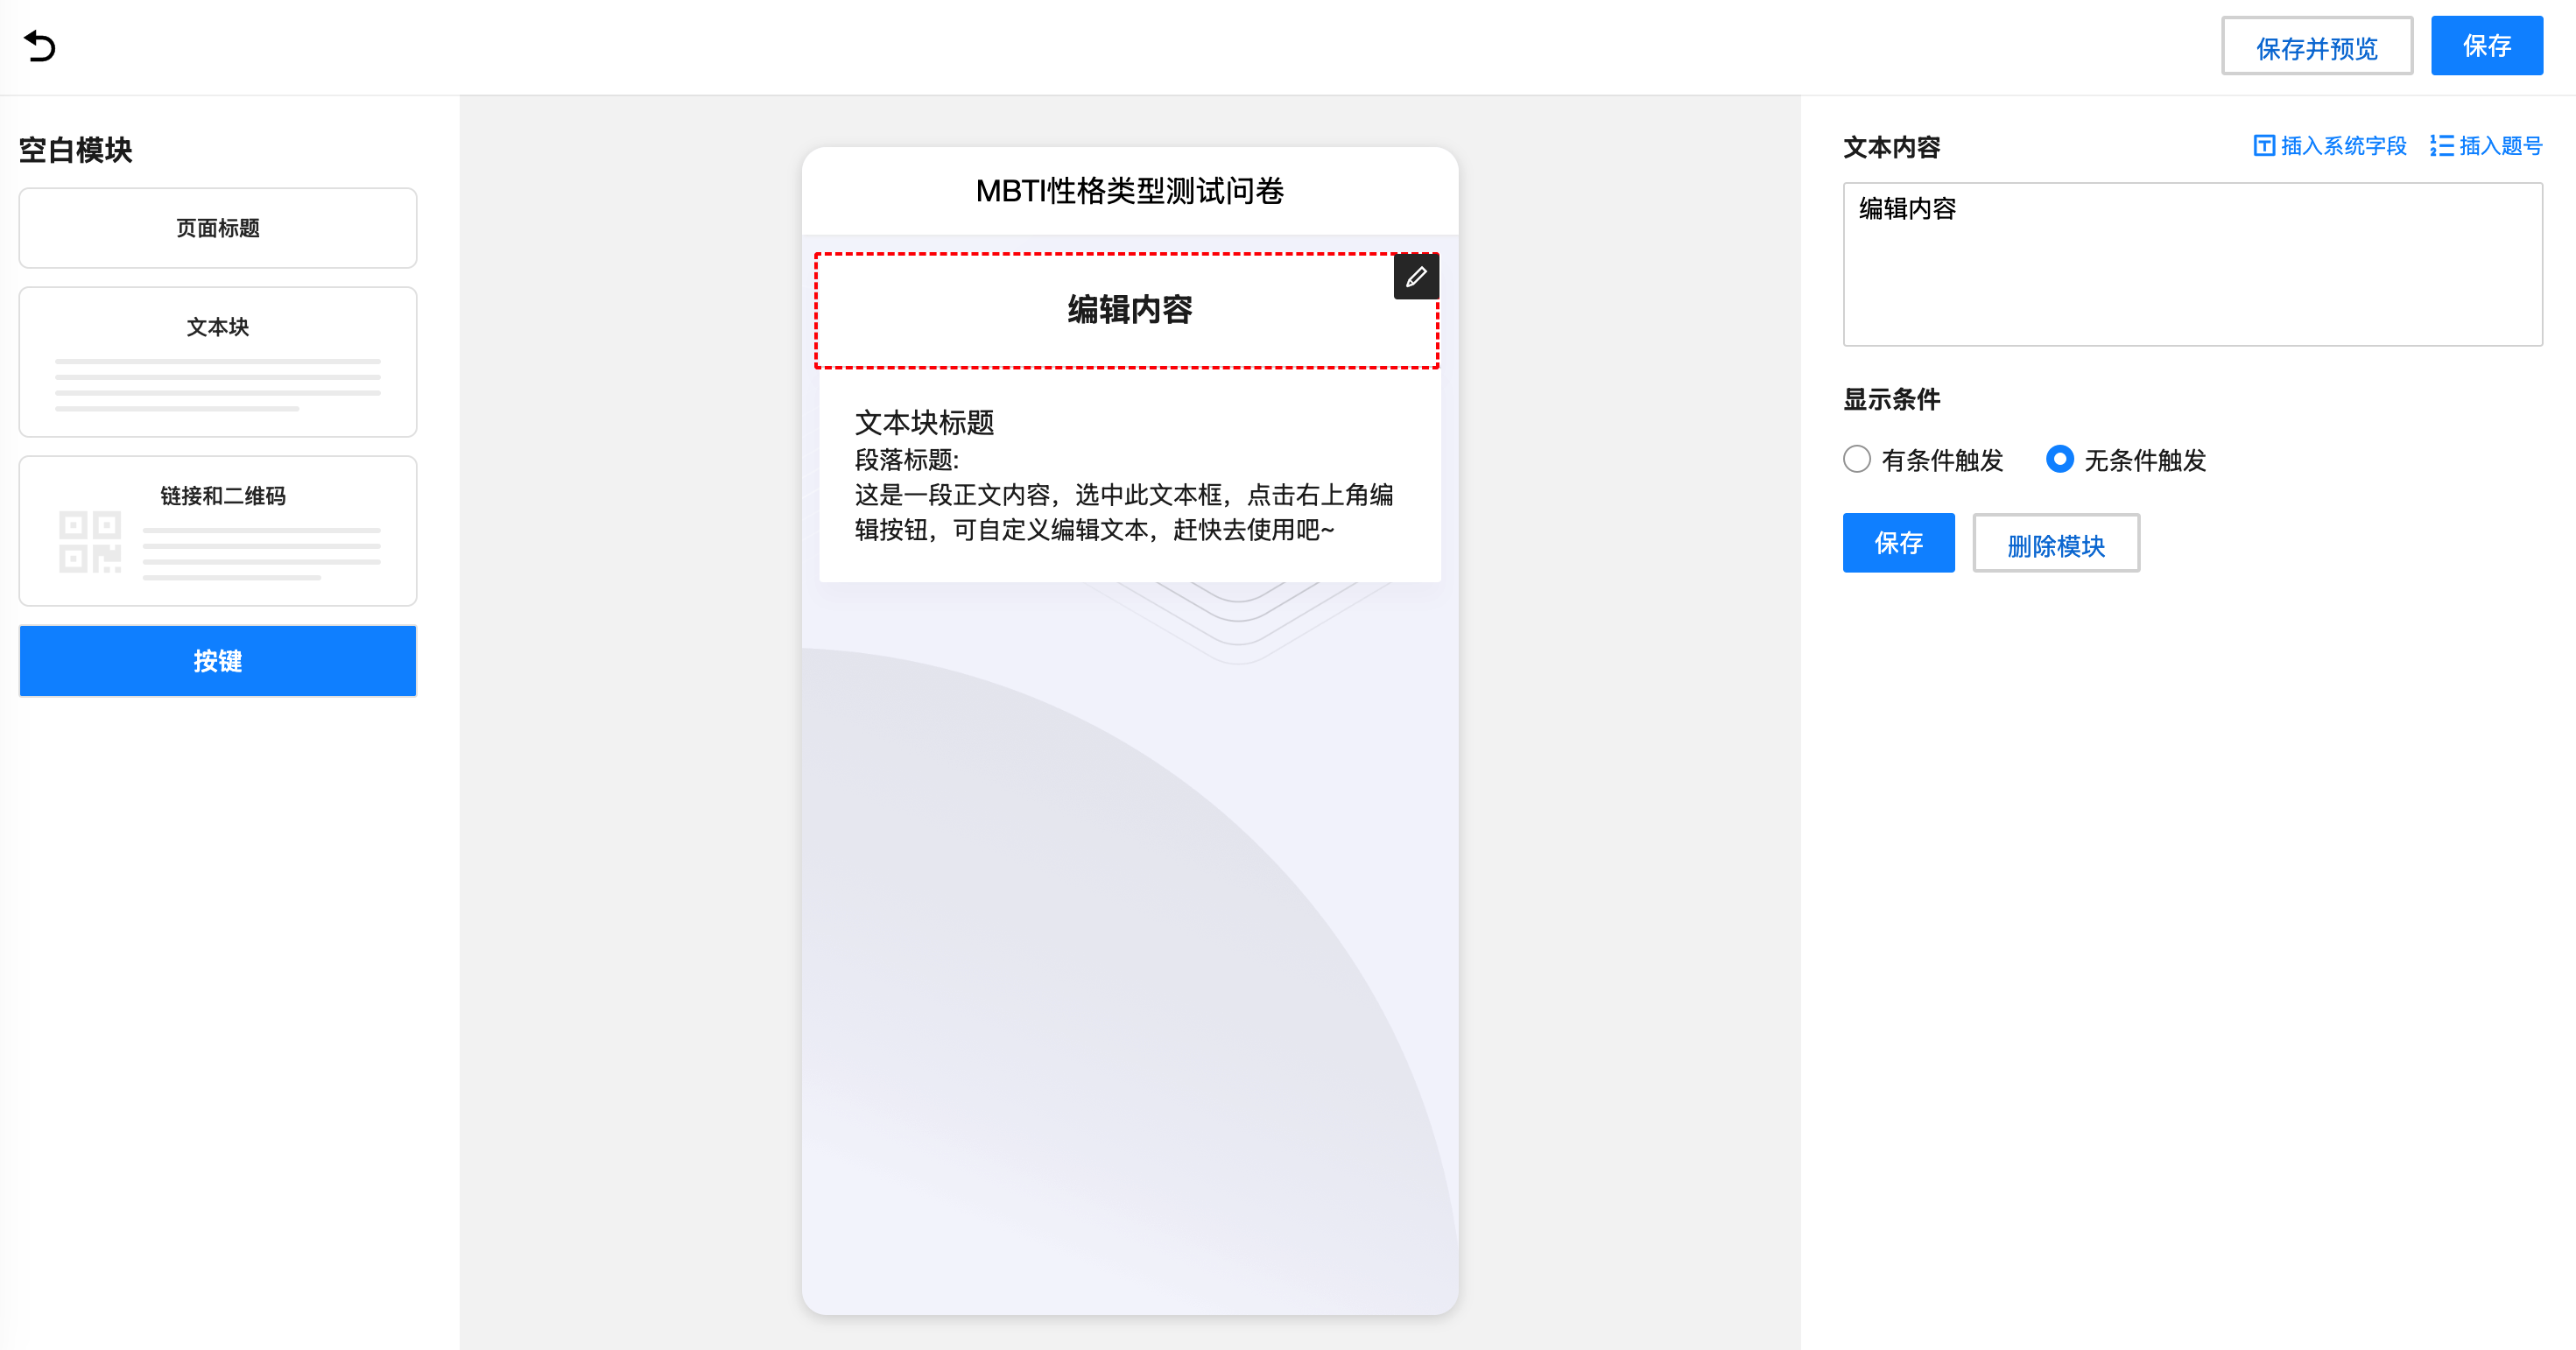Screen dimensions: 2576x1350
Task: Click the top-right 保存 button
Action: click(2486, 46)
